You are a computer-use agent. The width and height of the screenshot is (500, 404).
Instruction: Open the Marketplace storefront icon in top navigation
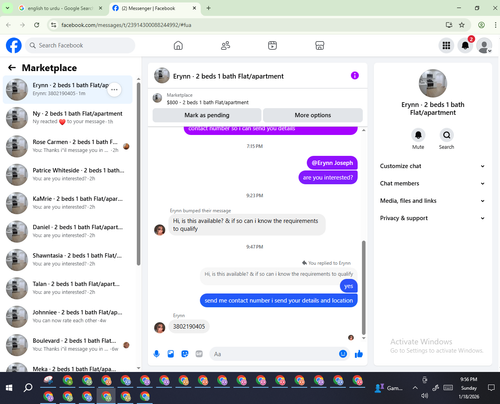320,45
